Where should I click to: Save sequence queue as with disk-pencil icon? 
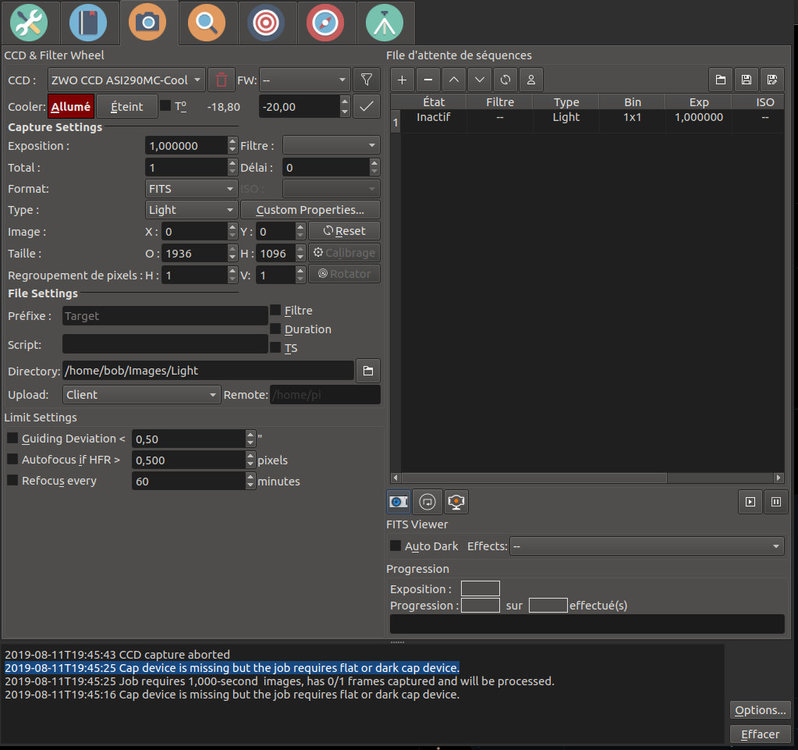pyautogui.click(x=772, y=80)
